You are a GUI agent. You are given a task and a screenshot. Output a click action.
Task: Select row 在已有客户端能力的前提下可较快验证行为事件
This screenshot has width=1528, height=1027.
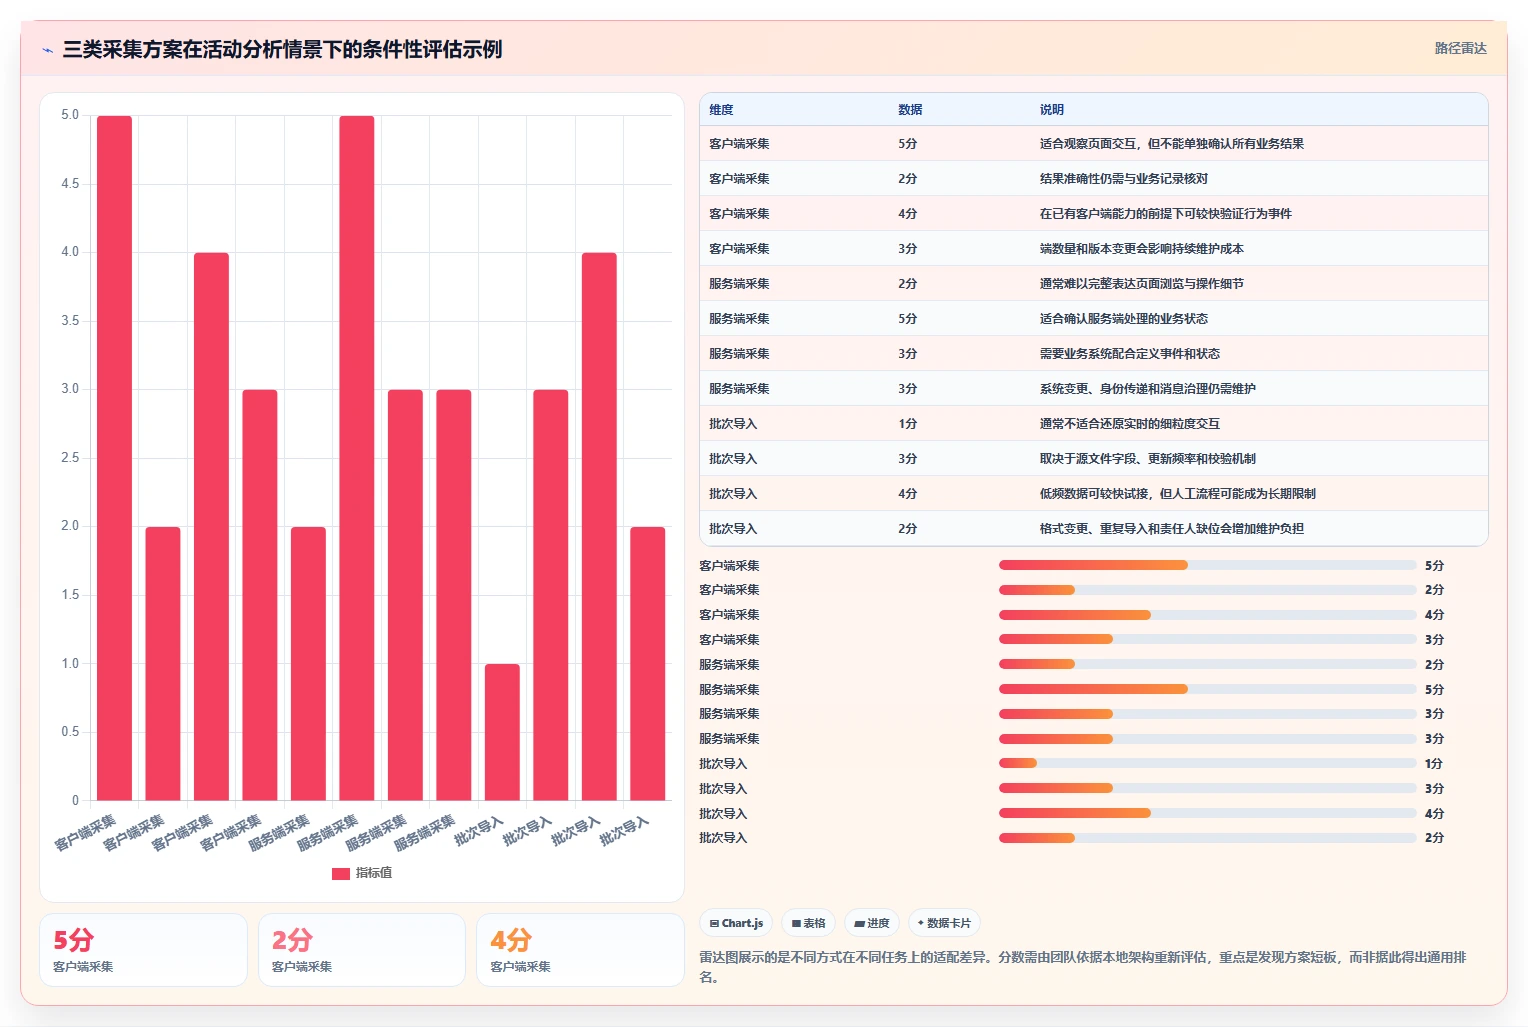coord(1093,213)
